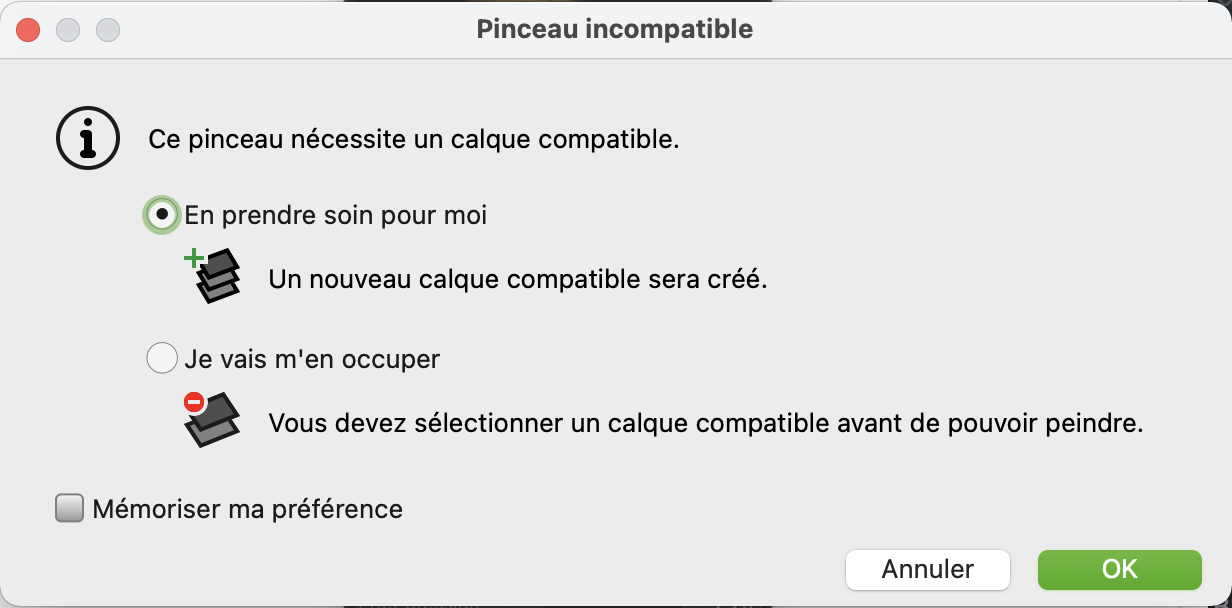1232x608 pixels.
Task: Confirm with the green OK button
Action: (x=1119, y=569)
